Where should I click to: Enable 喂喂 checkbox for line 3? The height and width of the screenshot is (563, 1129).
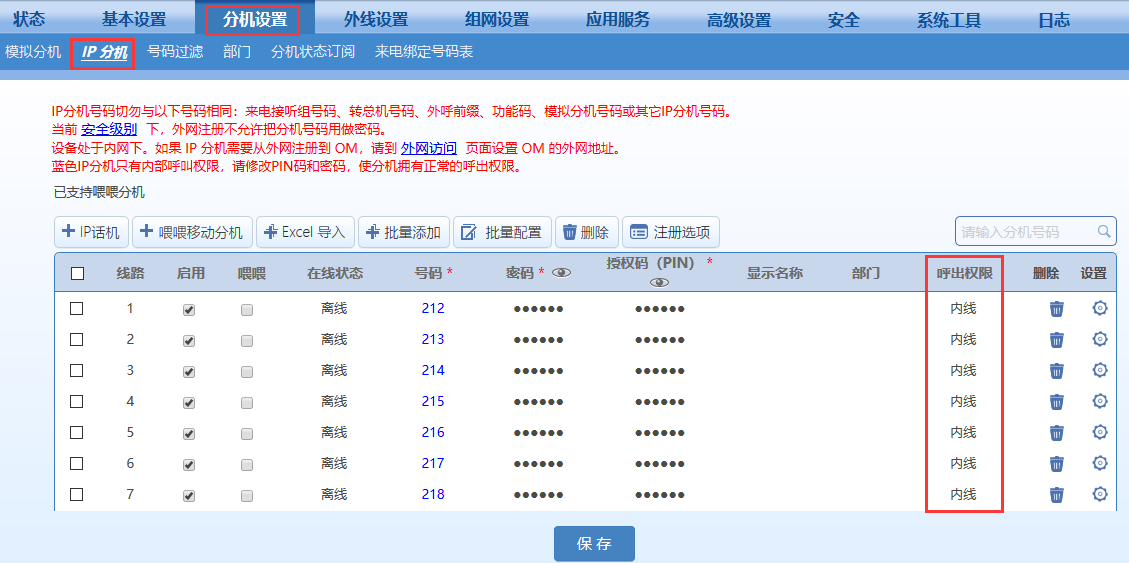(247, 372)
